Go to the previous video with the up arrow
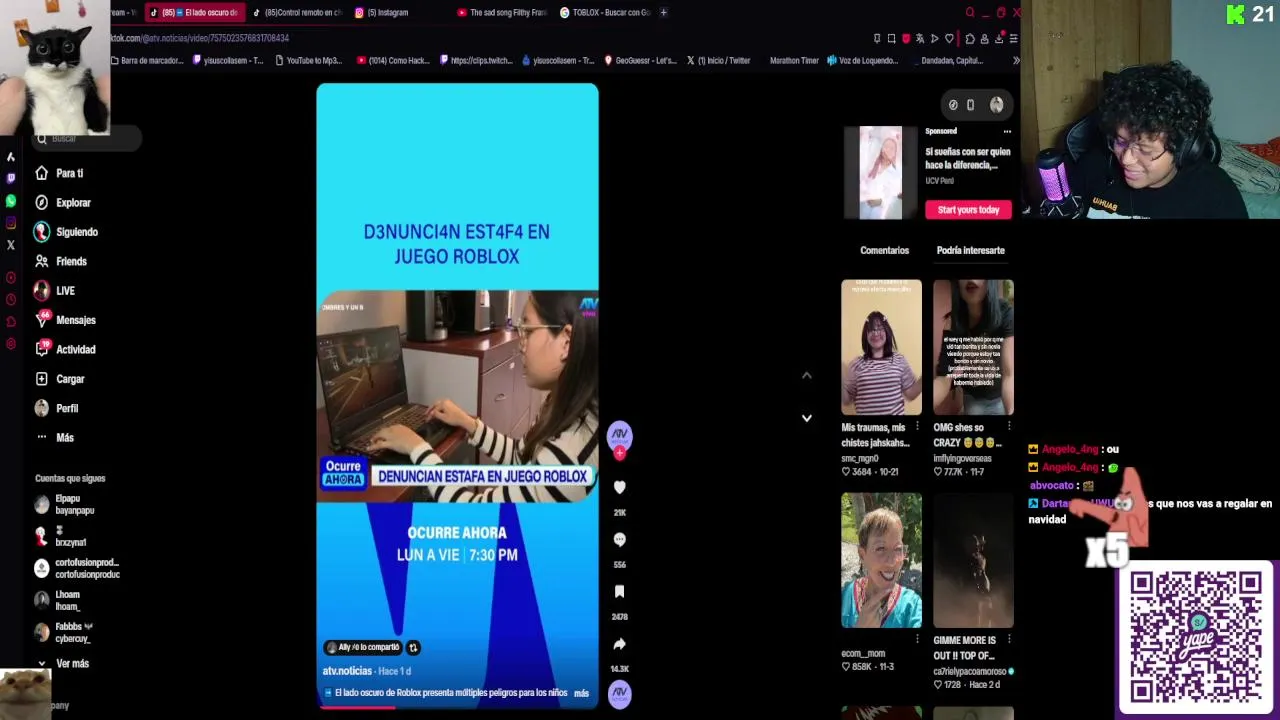The height and width of the screenshot is (720, 1280). [807, 375]
